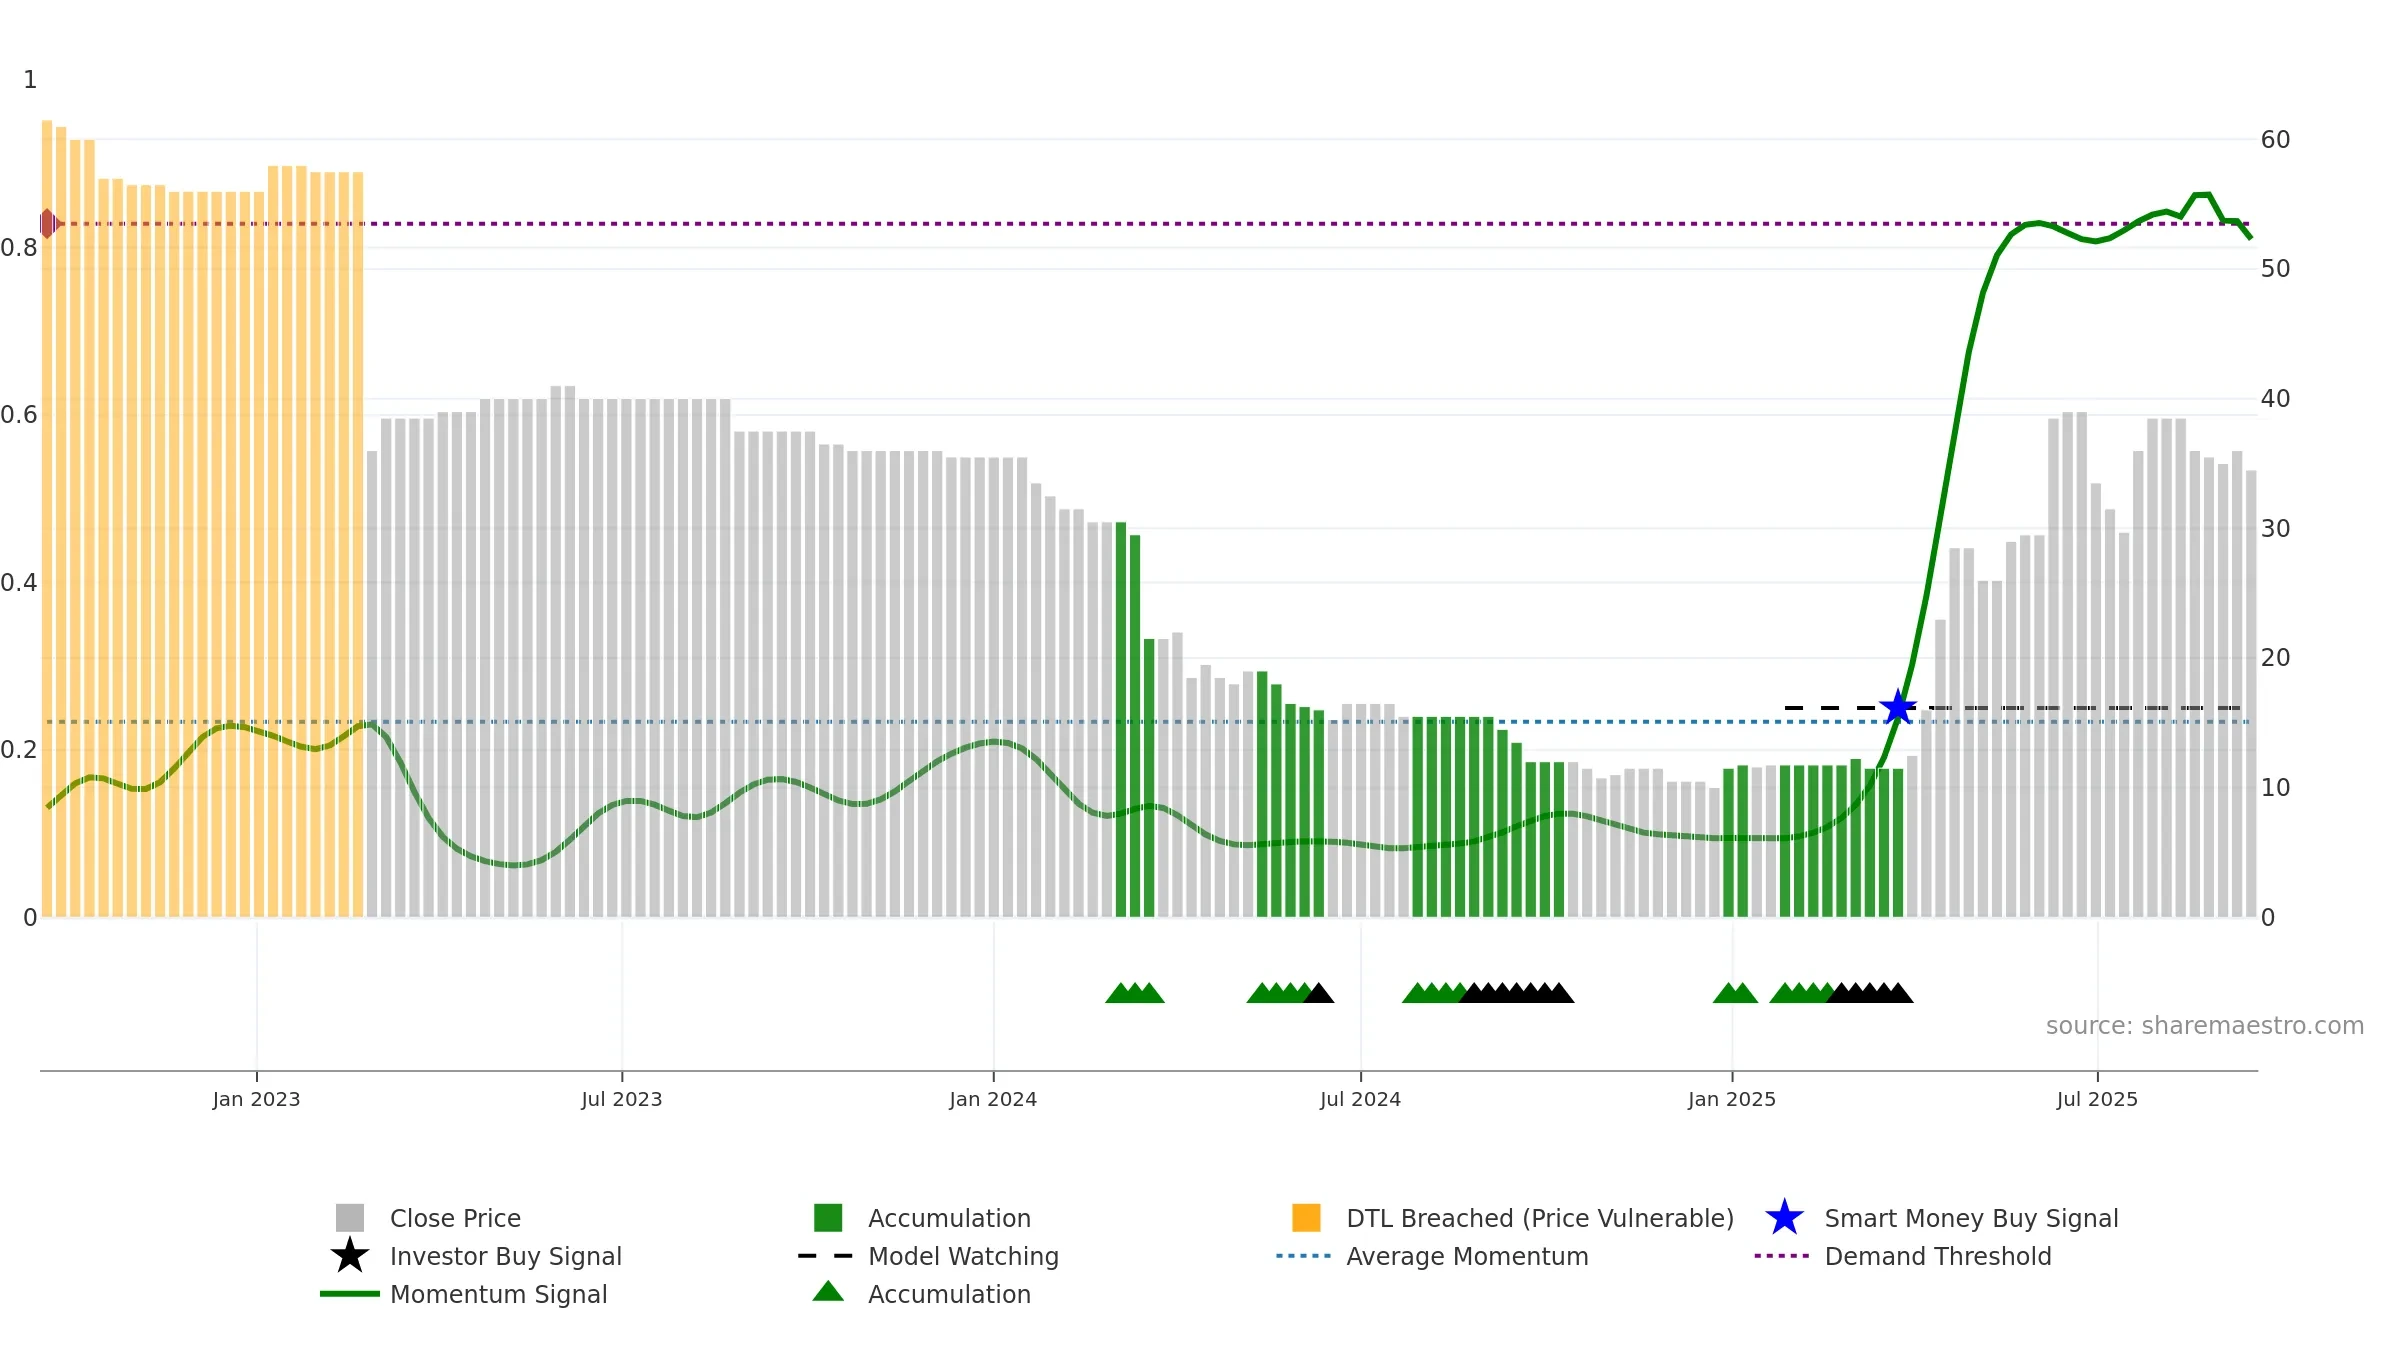
Task: Toggle the Model Watching legend label
Action: point(963,1256)
